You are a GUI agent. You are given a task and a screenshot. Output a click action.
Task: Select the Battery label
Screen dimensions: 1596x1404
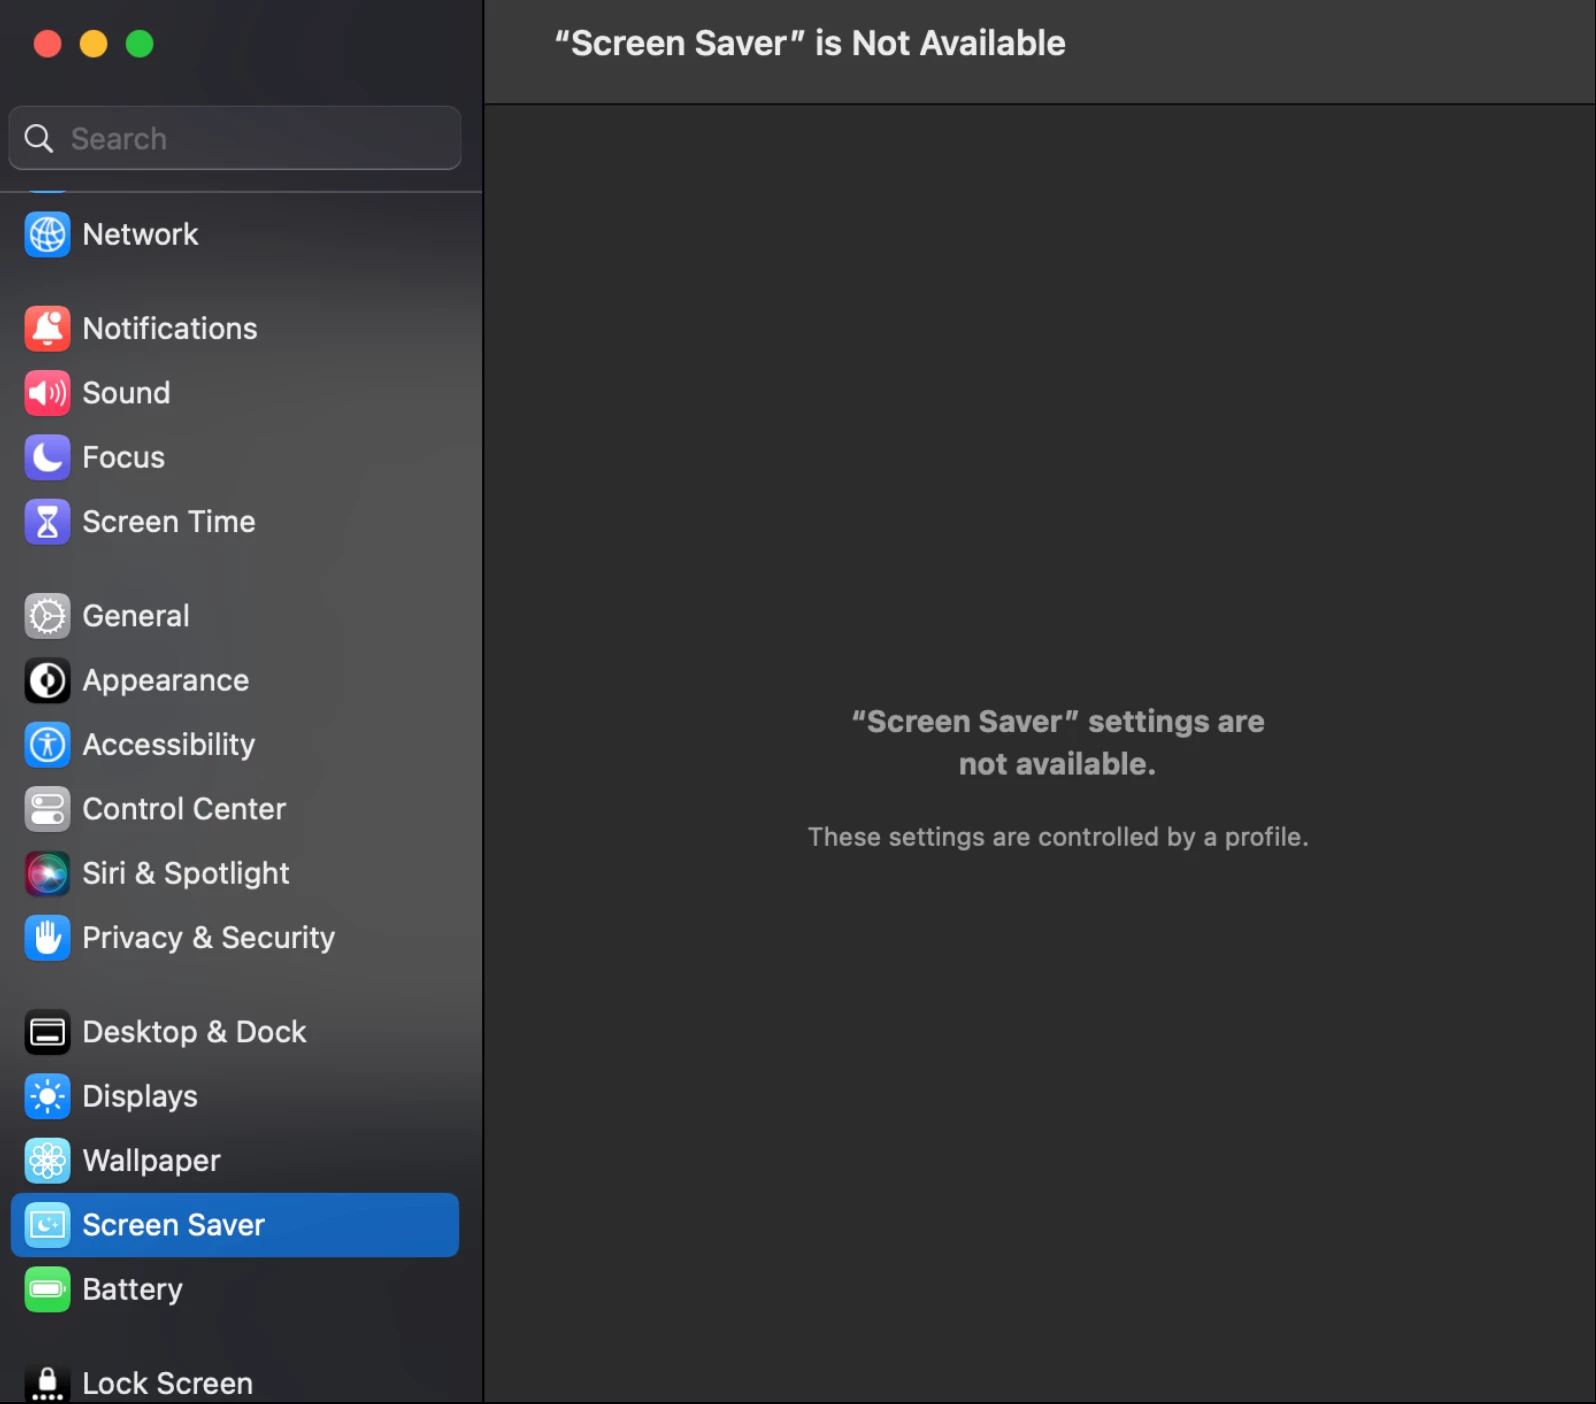pyautogui.click(x=133, y=1289)
